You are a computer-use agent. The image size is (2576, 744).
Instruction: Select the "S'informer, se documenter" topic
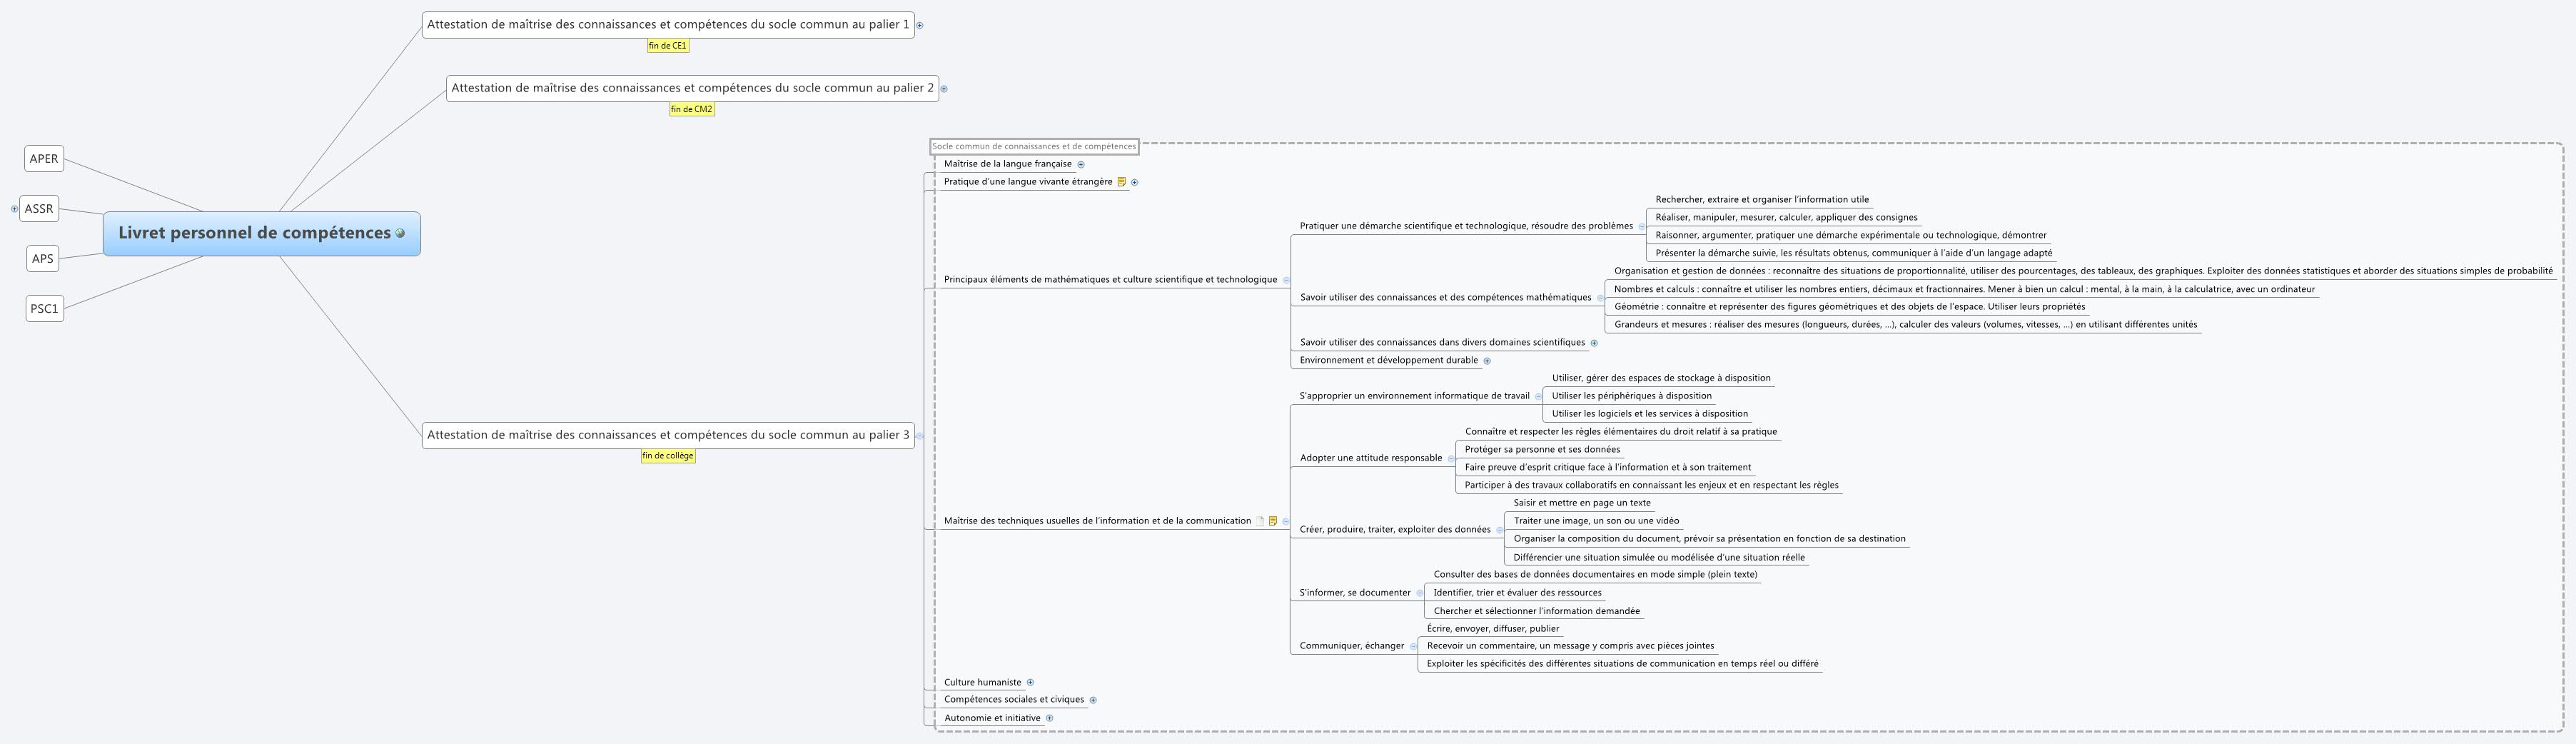tap(1355, 592)
